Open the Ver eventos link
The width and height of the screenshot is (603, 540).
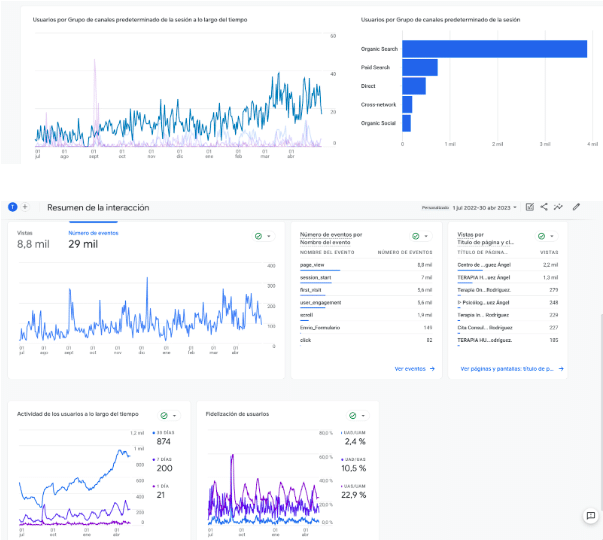[411, 369]
